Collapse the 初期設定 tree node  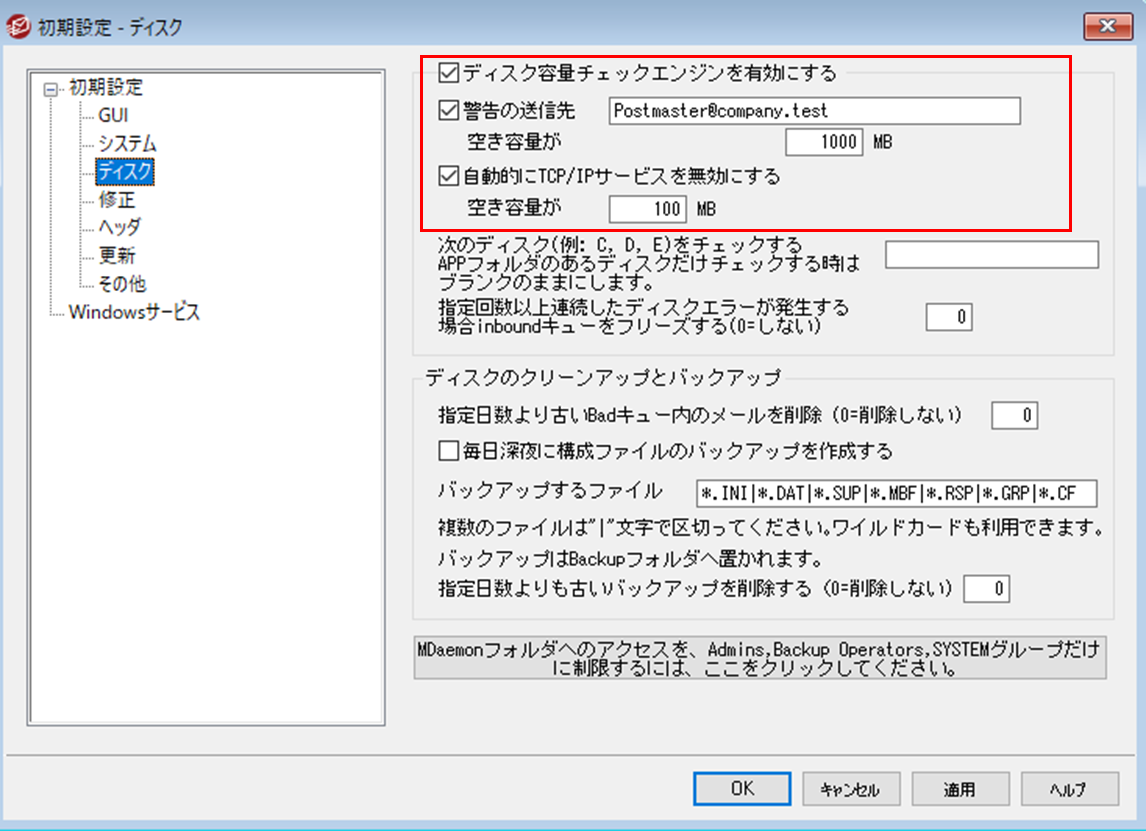pyautogui.click(x=50, y=88)
